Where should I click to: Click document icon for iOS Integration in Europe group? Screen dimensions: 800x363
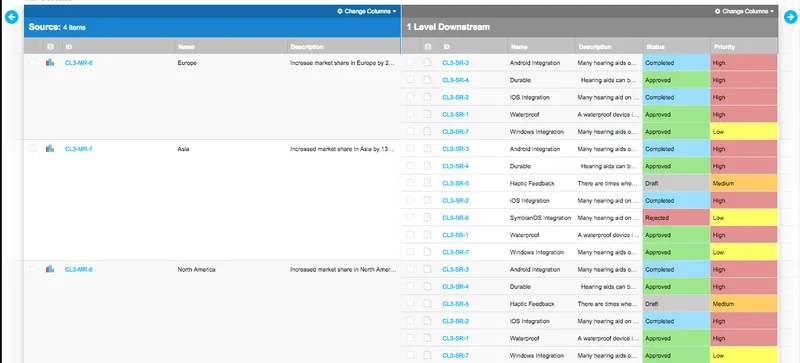point(427,97)
